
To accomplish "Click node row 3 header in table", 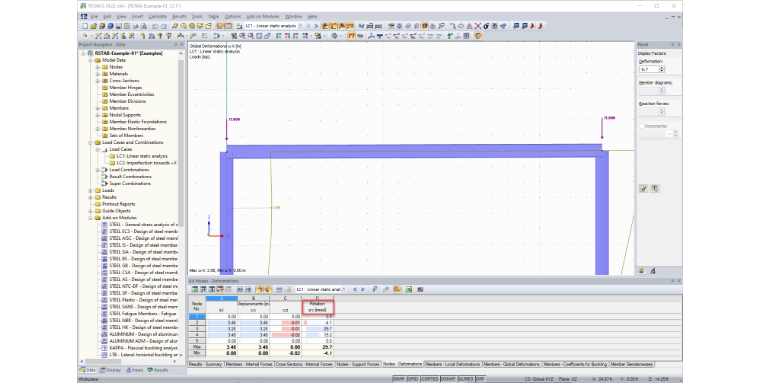I will click(197, 329).
